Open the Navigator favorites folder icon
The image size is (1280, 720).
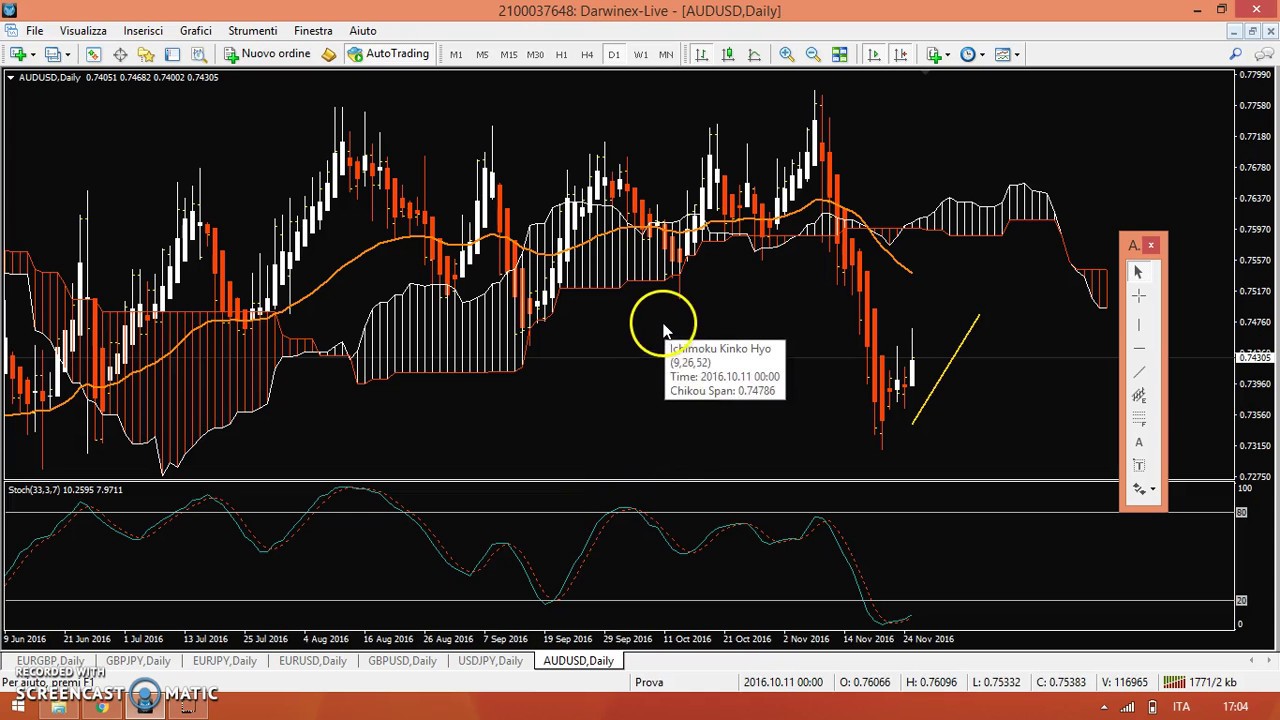tap(146, 54)
